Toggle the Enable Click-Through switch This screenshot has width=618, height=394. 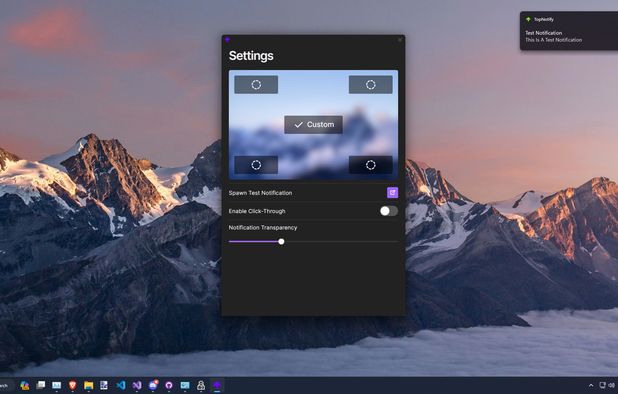pos(389,211)
